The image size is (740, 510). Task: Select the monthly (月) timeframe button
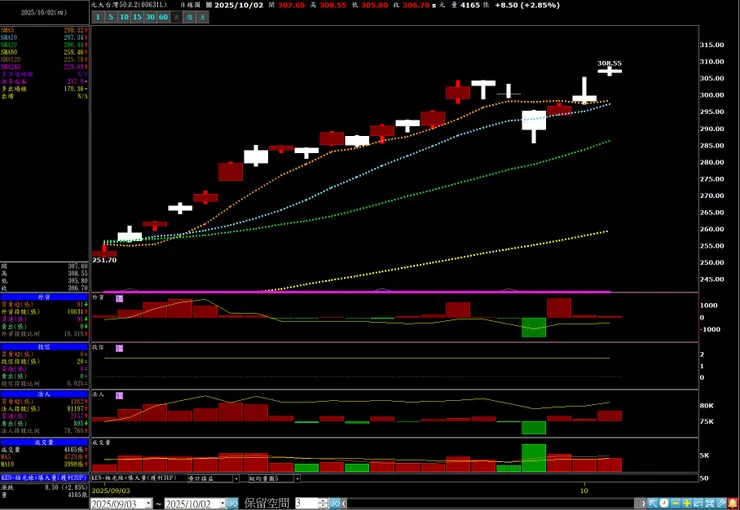tap(202, 17)
